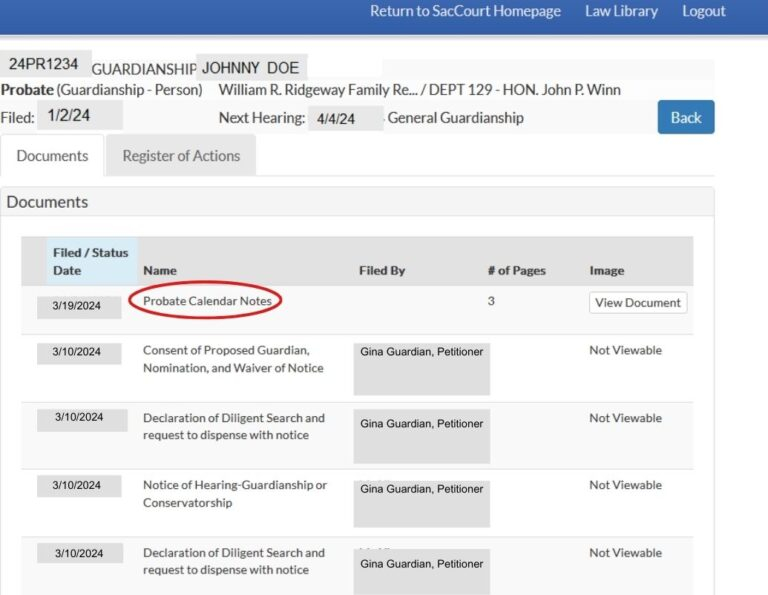This screenshot has width=768, height=595.
Task: Select the Probate Calendar Notes document name
Action: pyautogui.click(x=207, y=301)
